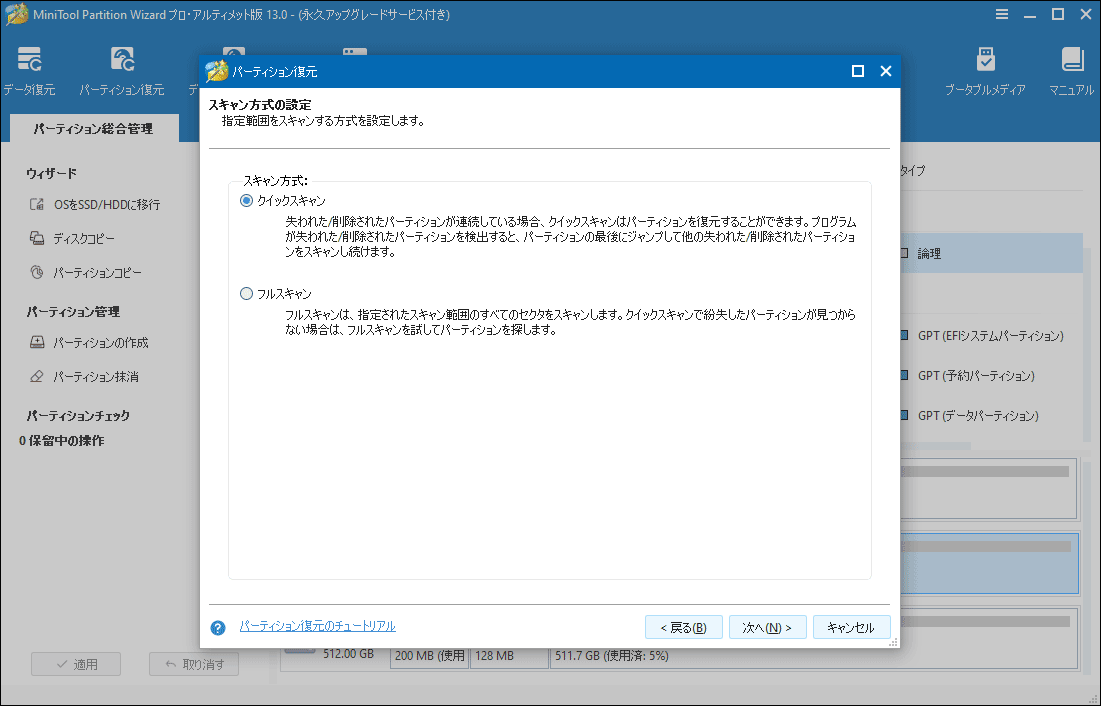1101x706 pixels.
Task: Select the GPT (EFIシステムパーティション) row
Action: pyautogui.click(x=991, y=336)
